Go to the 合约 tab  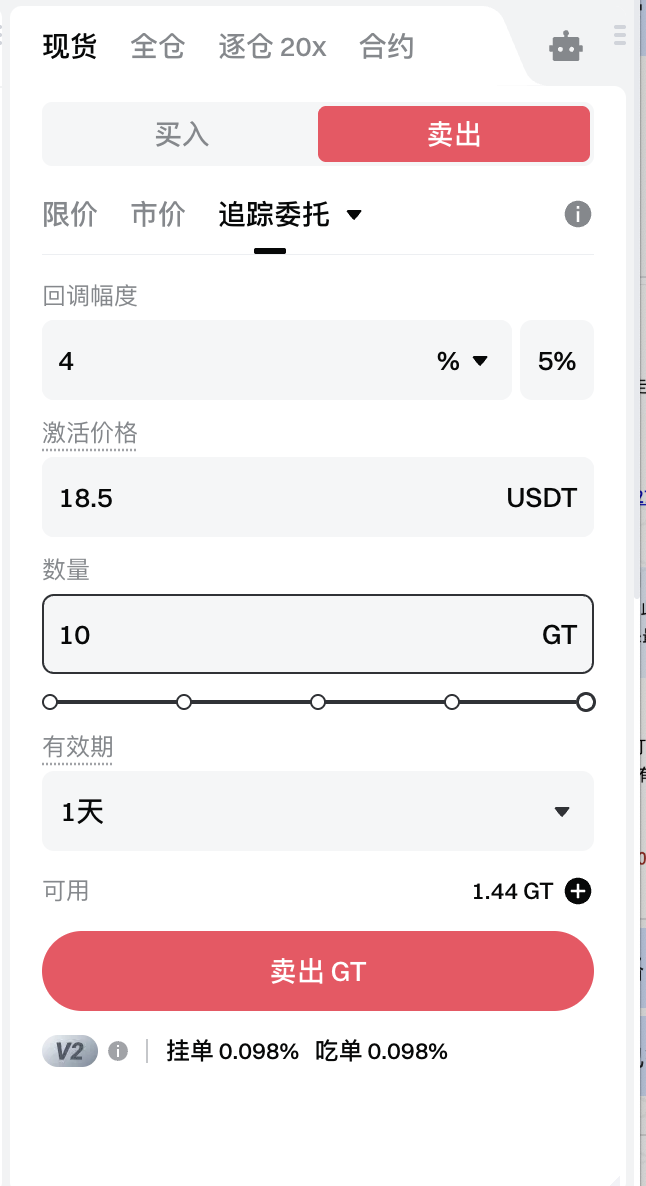pyautogui.click(x=387, y=47)
